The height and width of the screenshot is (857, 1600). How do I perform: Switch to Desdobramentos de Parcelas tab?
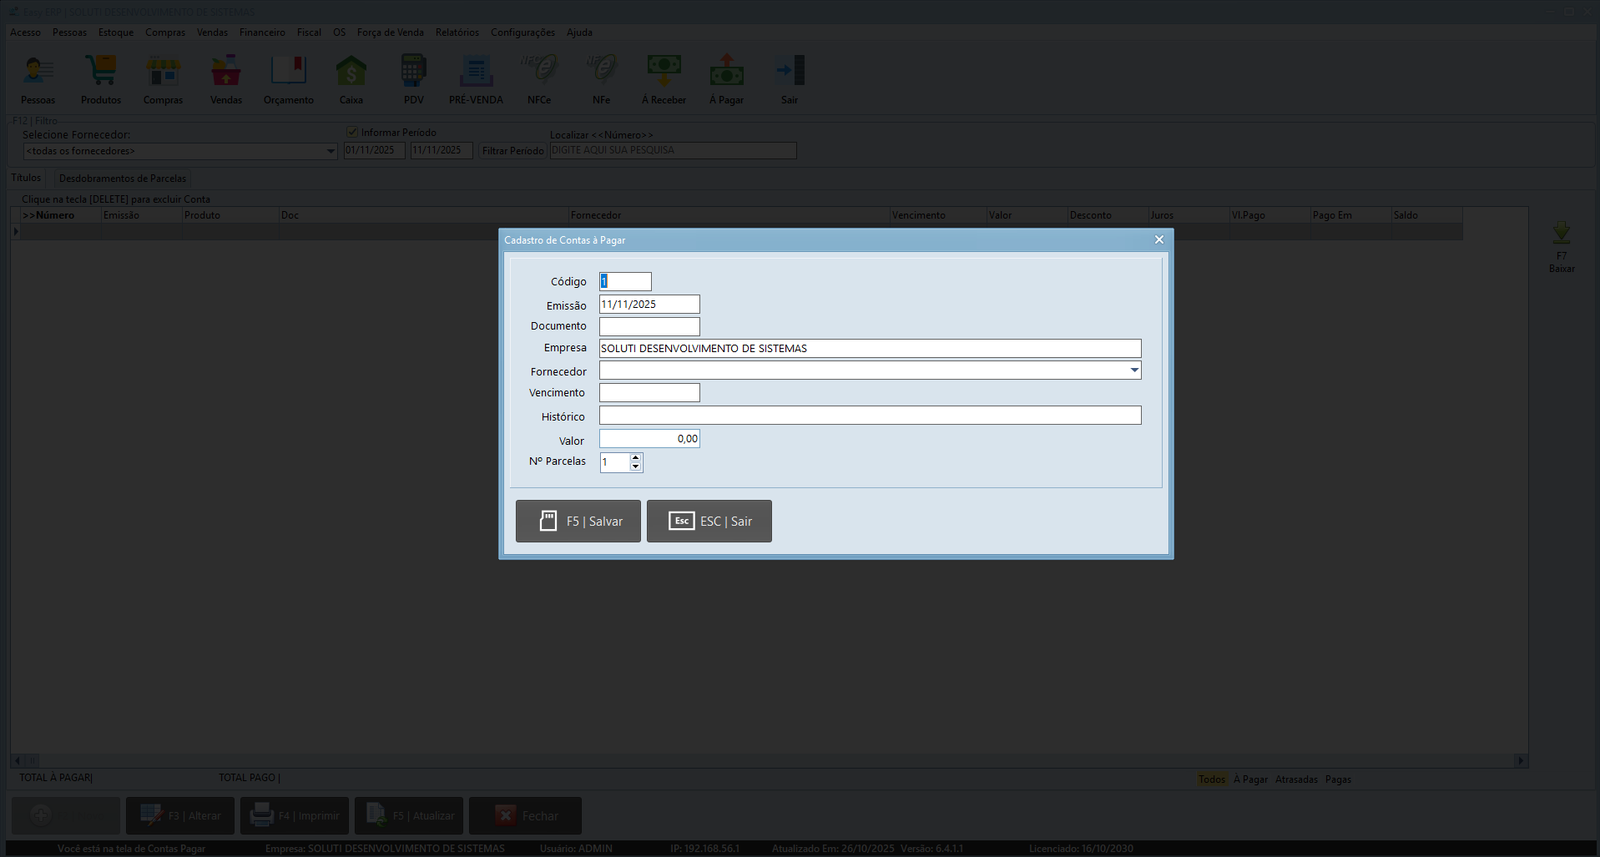pos(122,178)
